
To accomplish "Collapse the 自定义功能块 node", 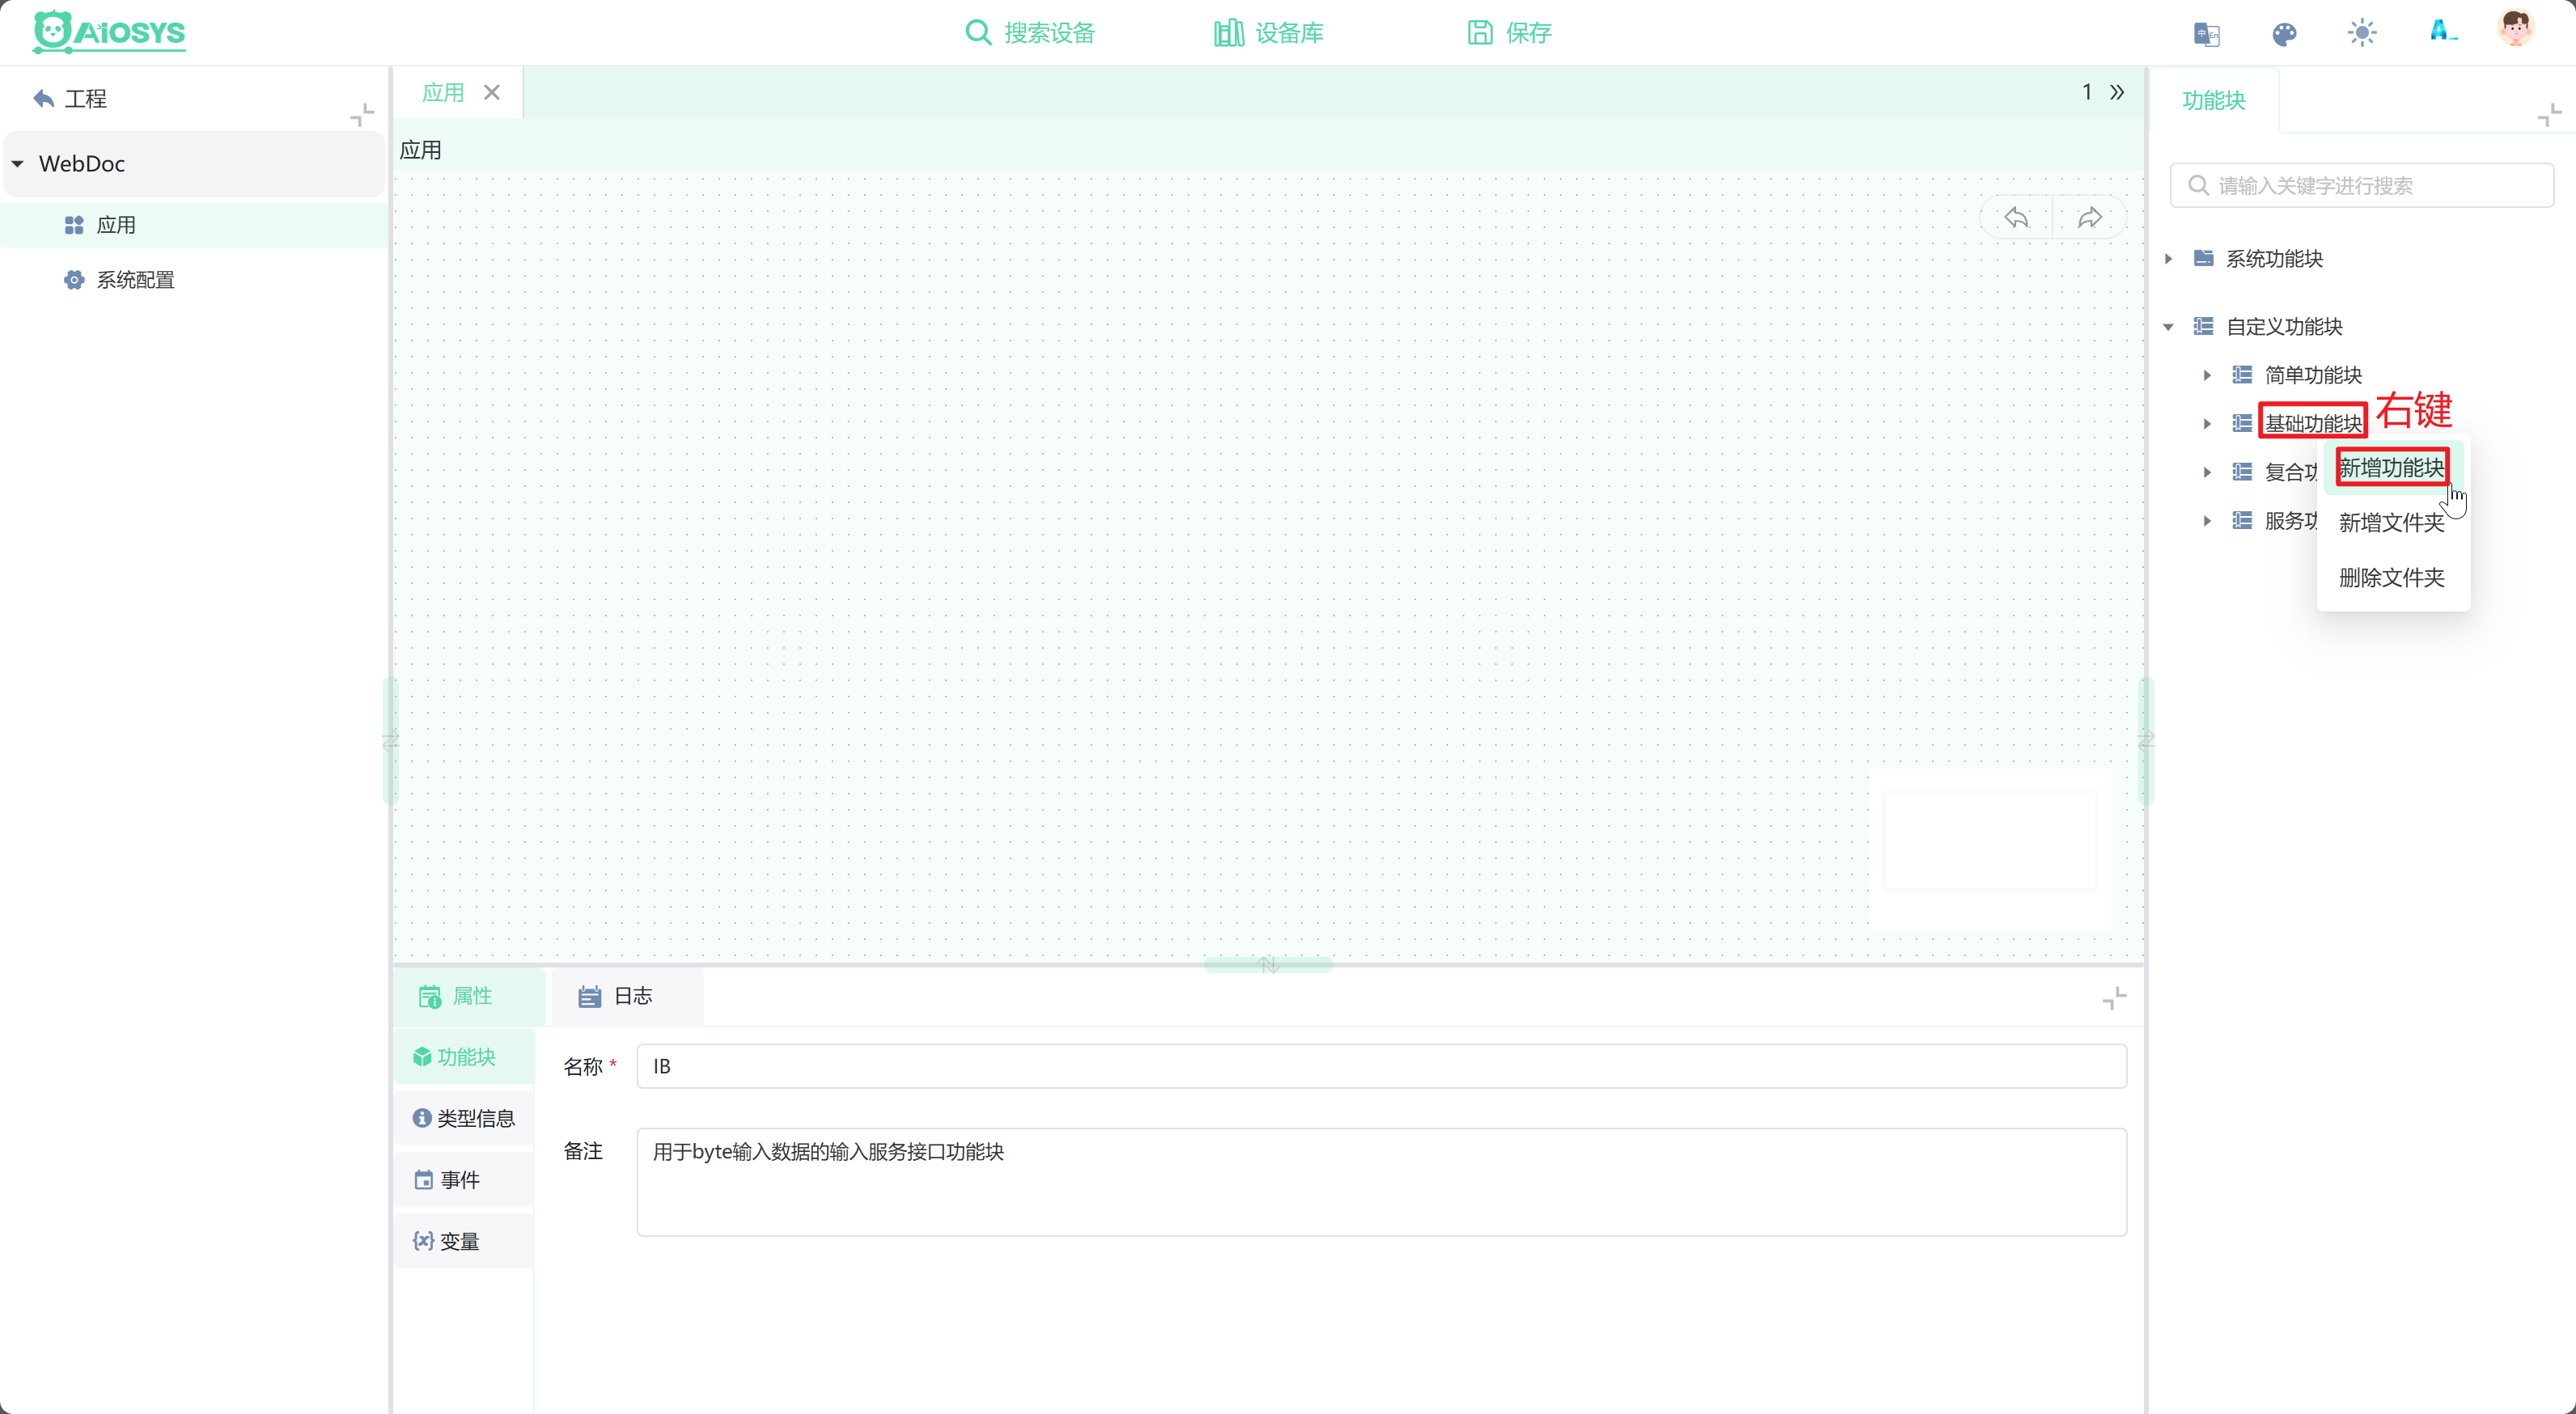I will (x=2168, y=327).
